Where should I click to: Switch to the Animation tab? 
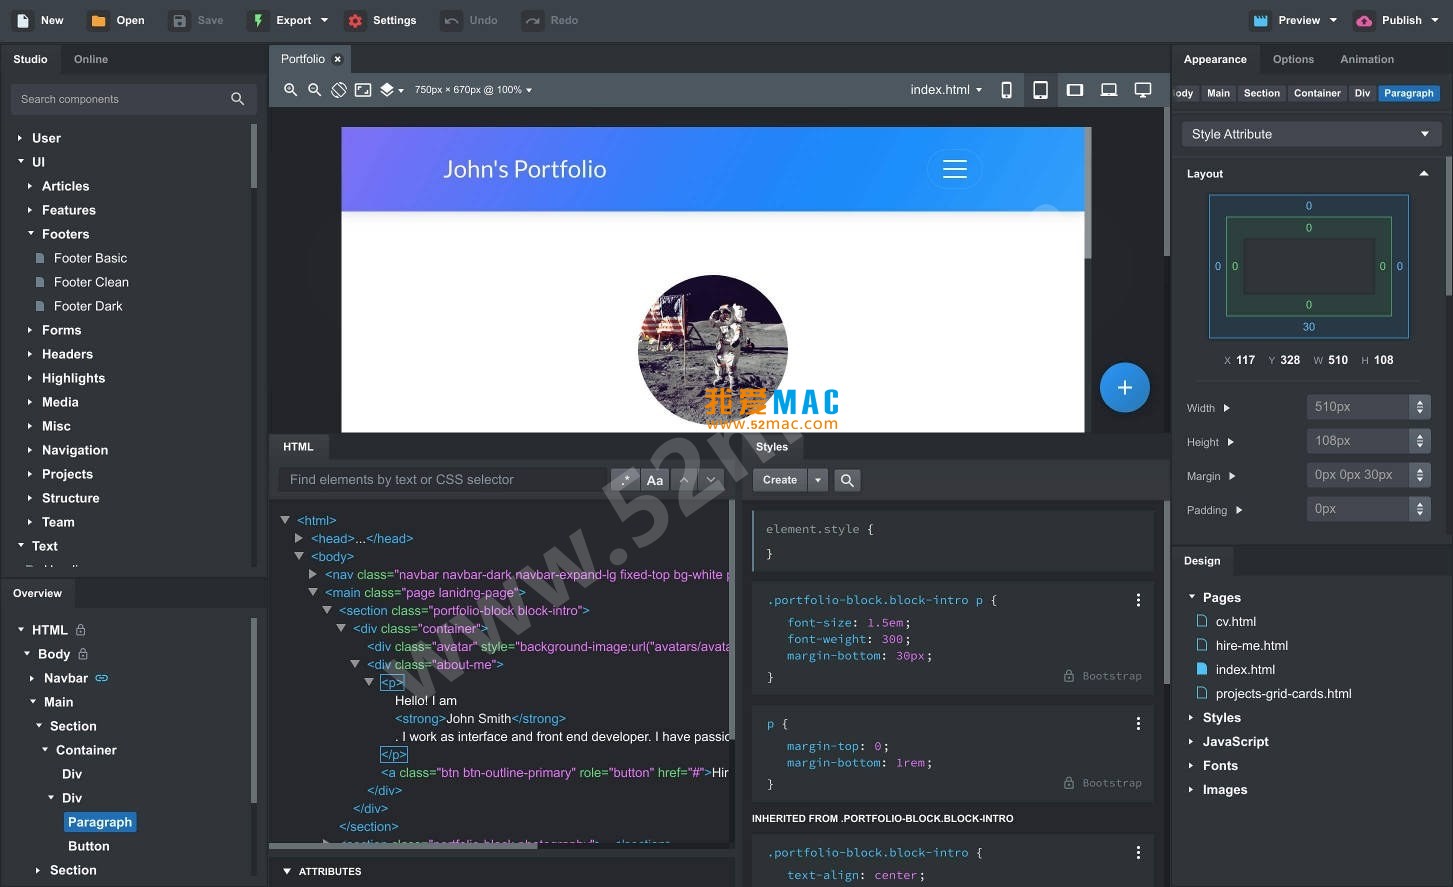coord(1367,59)
